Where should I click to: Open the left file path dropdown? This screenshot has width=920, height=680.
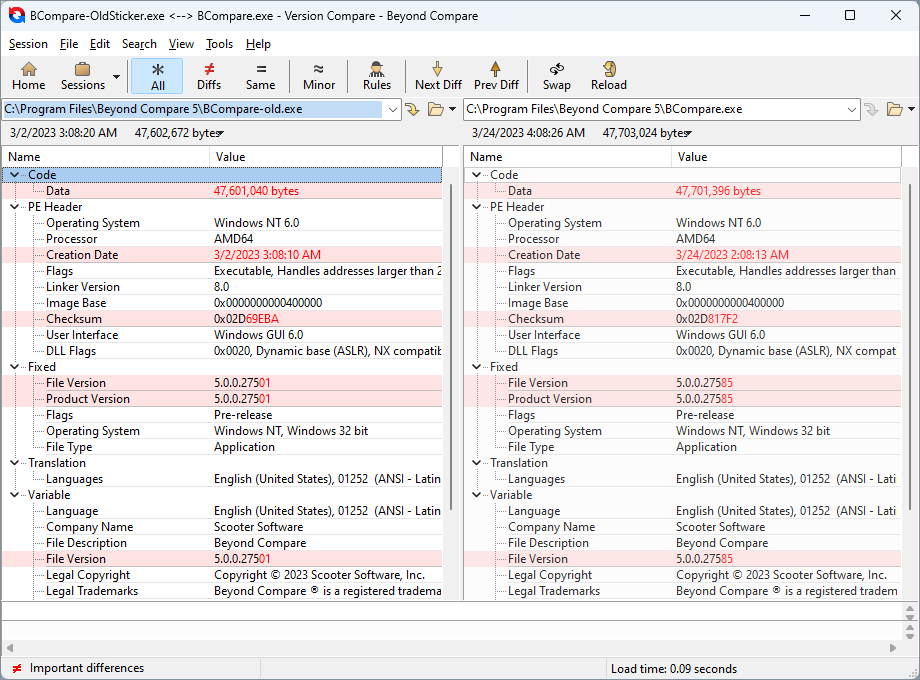pos(393,110)
